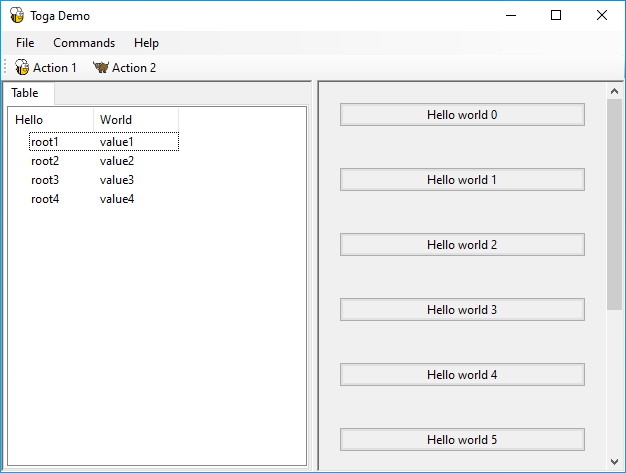Open the Commands menu

coord(84,43)
